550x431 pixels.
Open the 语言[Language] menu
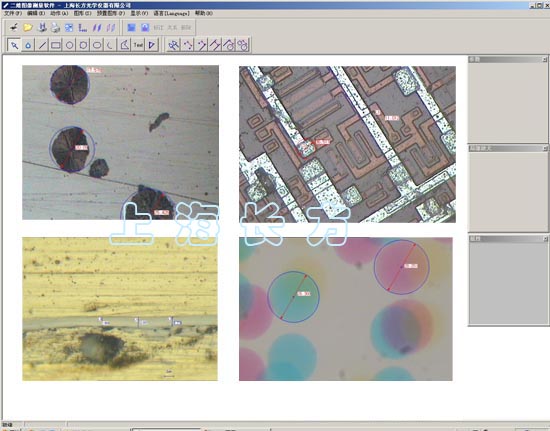coord(172,13)
